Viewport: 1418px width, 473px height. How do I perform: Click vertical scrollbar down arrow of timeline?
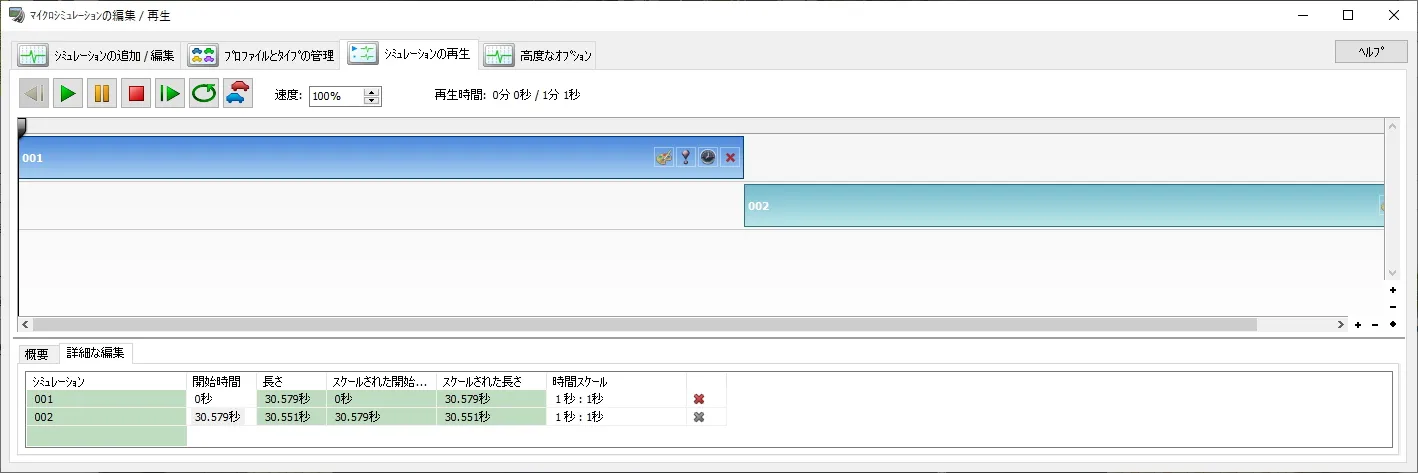[x=1391, y=272]
